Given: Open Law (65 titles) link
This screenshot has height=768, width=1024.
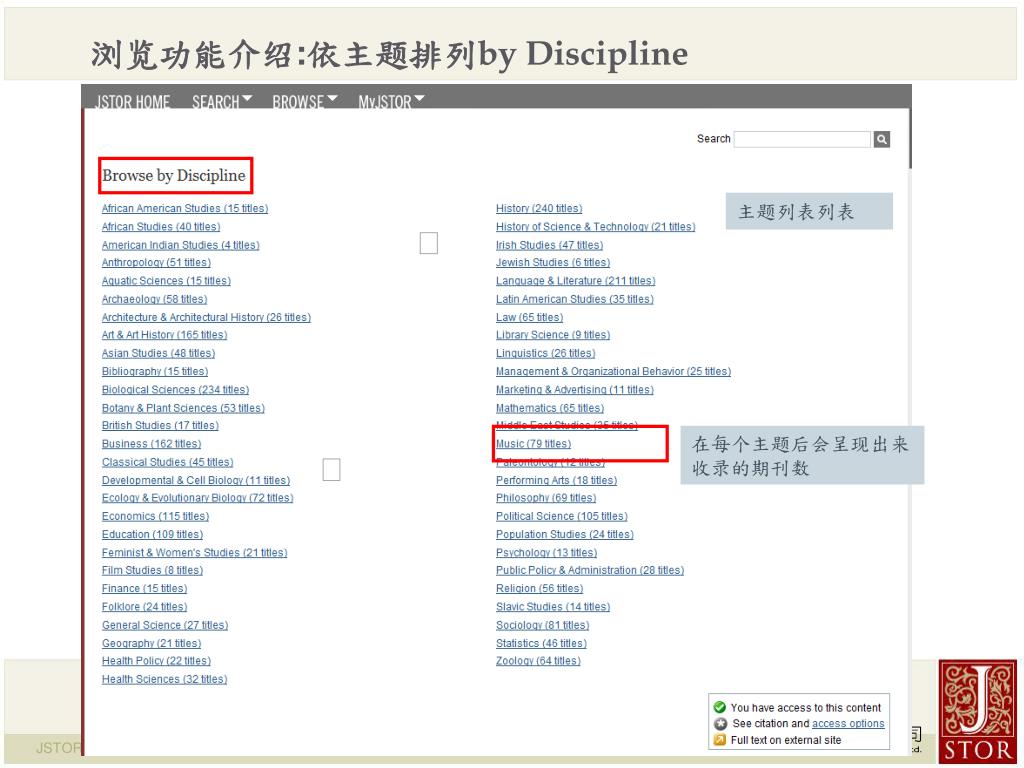Looking at the screenshot, I should (x=529, y=317).
